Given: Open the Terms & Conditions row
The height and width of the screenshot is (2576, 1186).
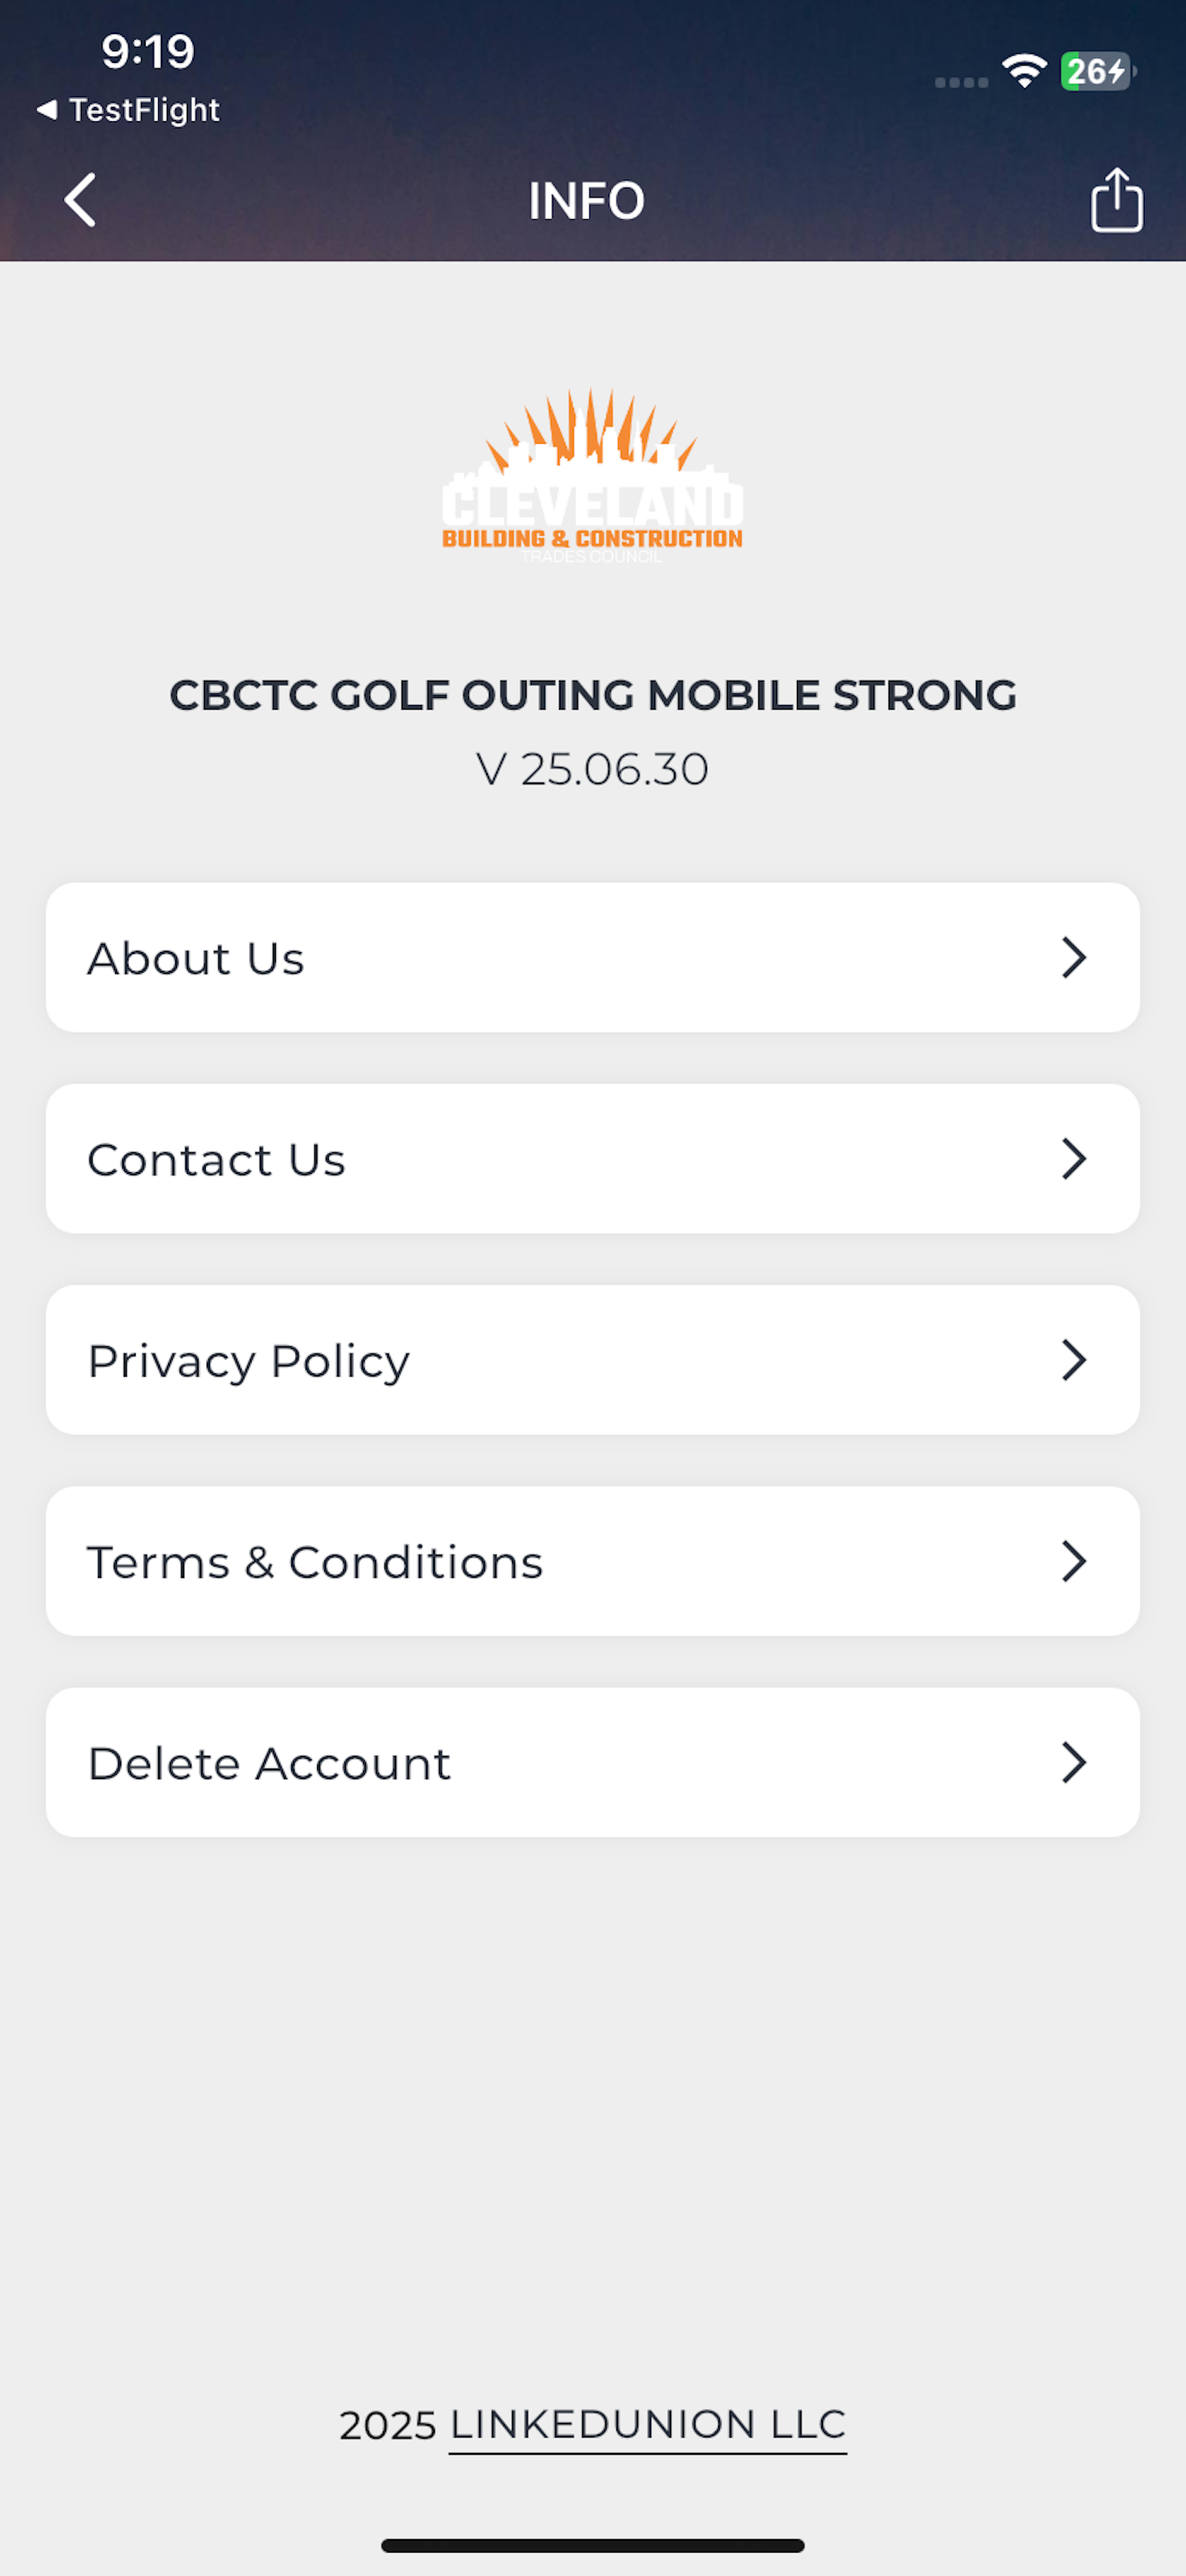Looking at the screenshot, I should click(x=592, y=1561).
